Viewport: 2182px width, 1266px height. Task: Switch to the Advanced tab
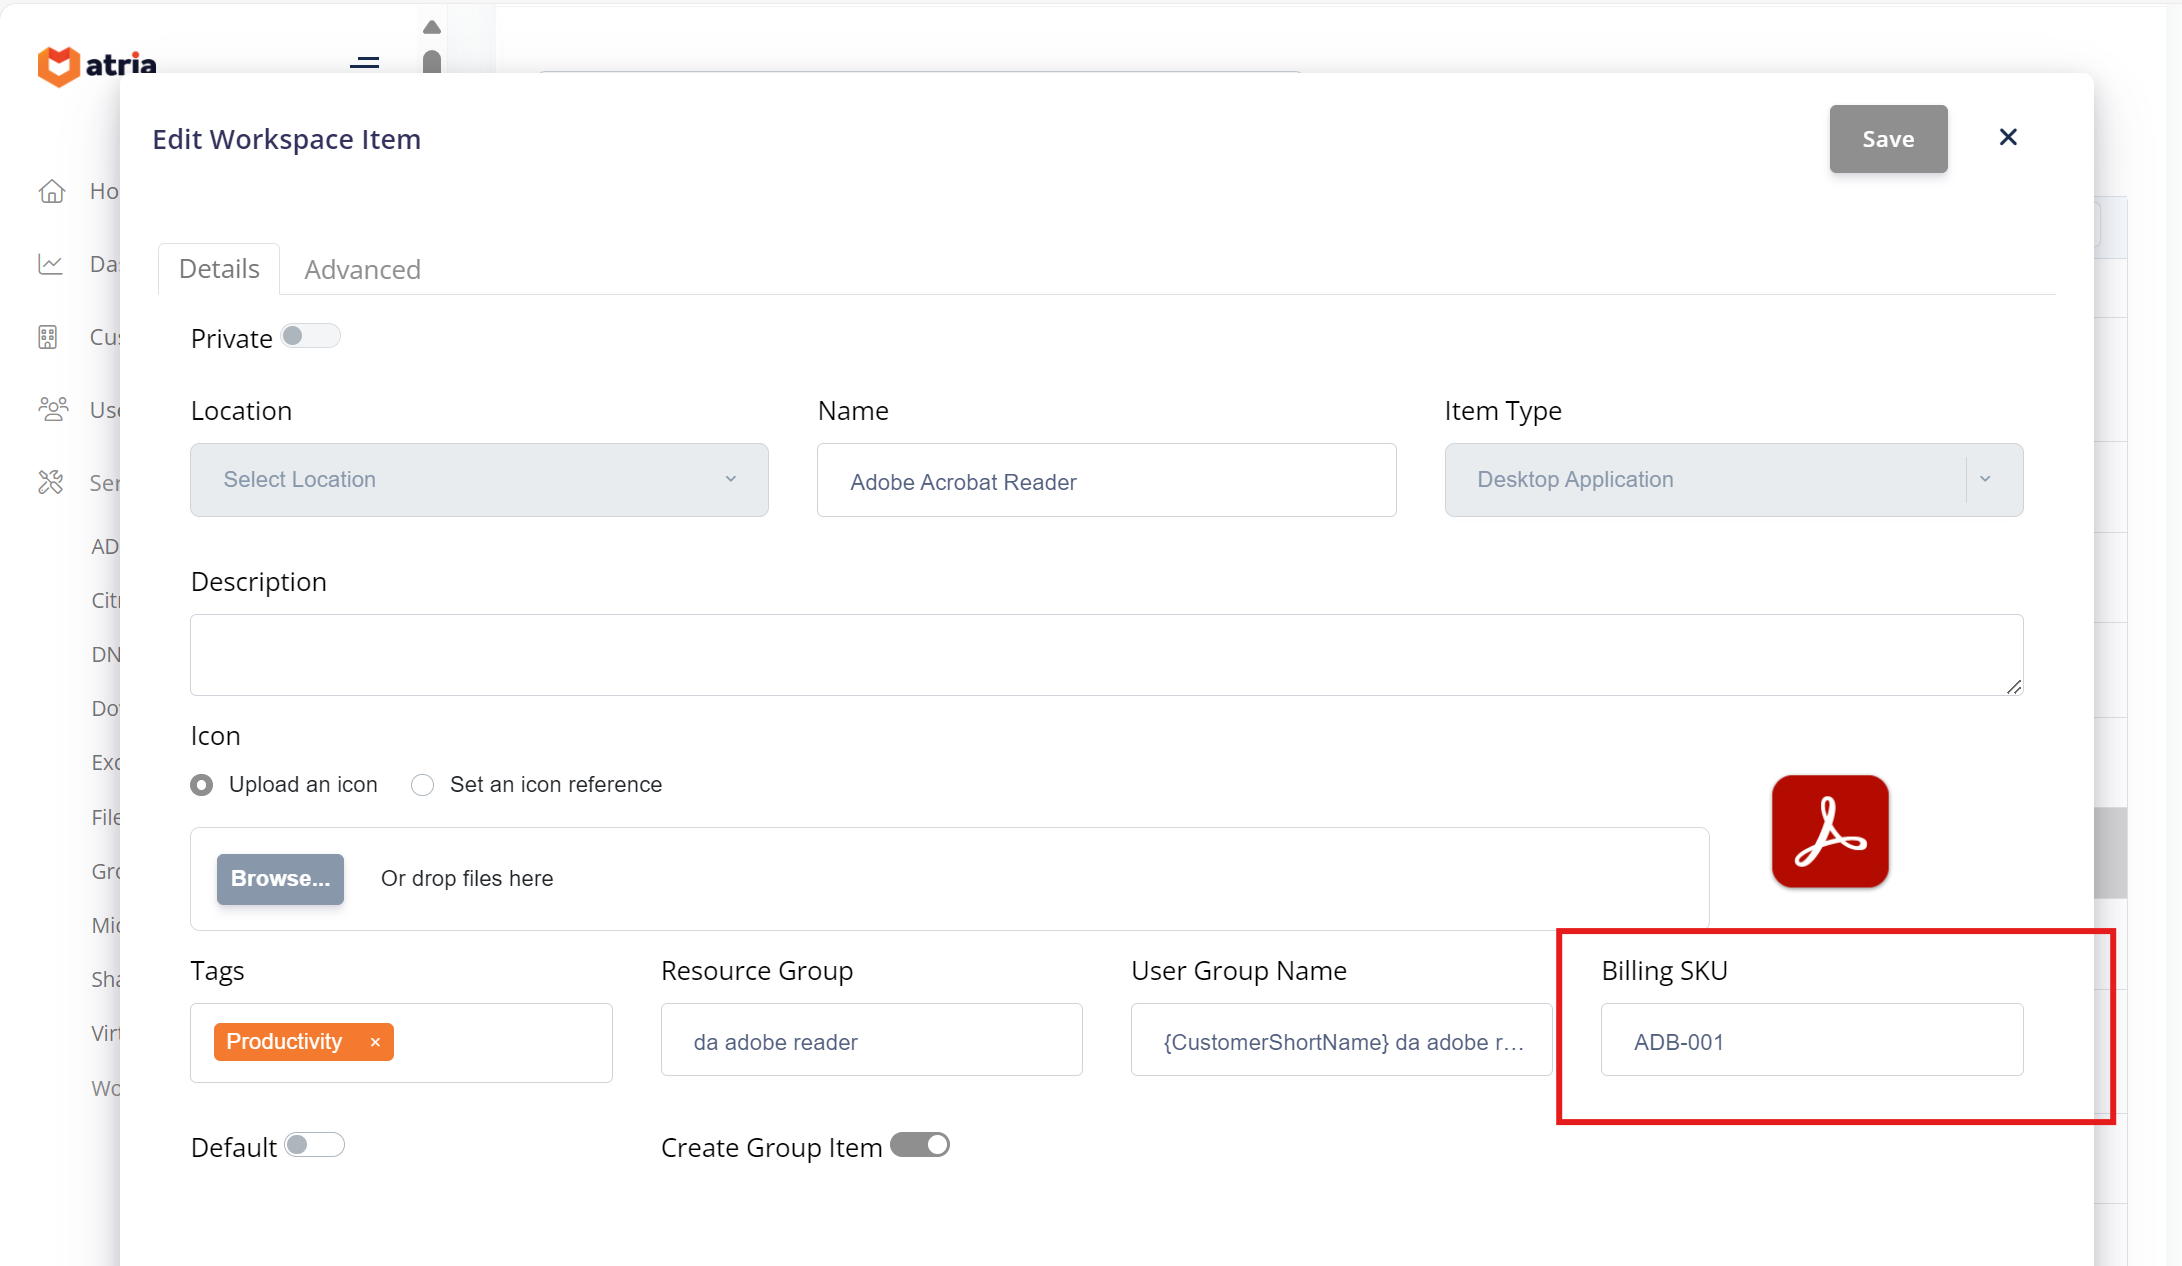pos(362,270)
